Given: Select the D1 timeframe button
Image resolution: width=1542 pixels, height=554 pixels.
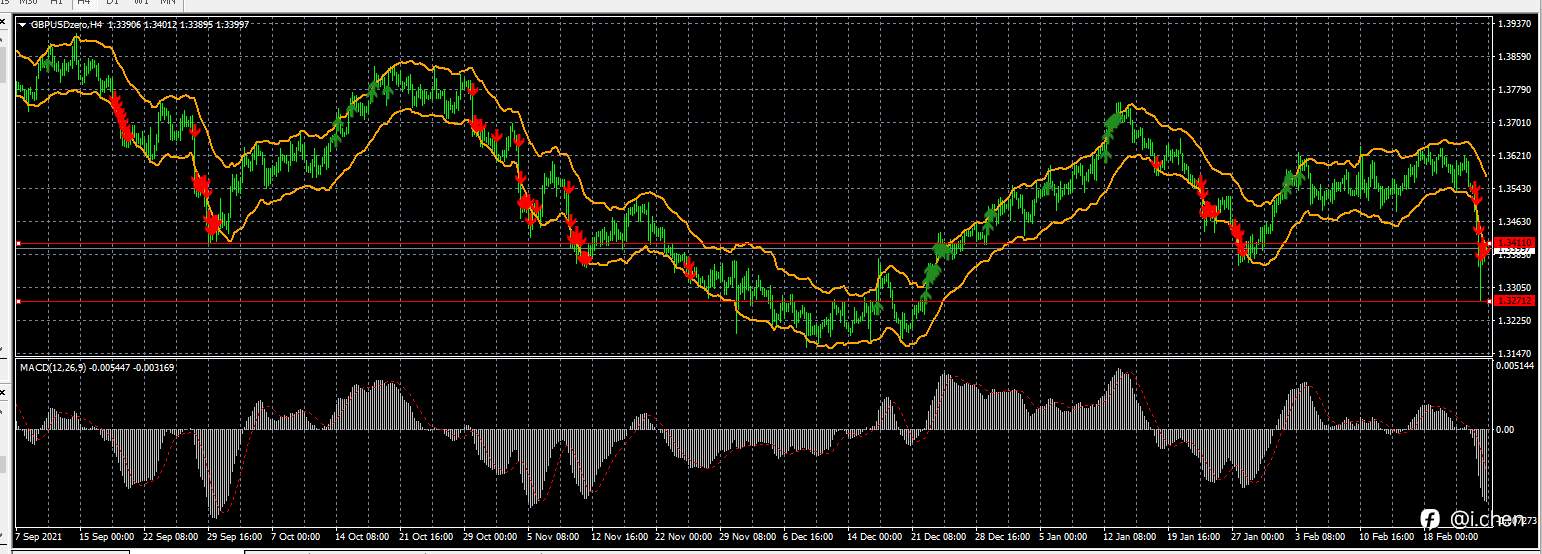Looking at the screenshot, I should pos(112,3).
